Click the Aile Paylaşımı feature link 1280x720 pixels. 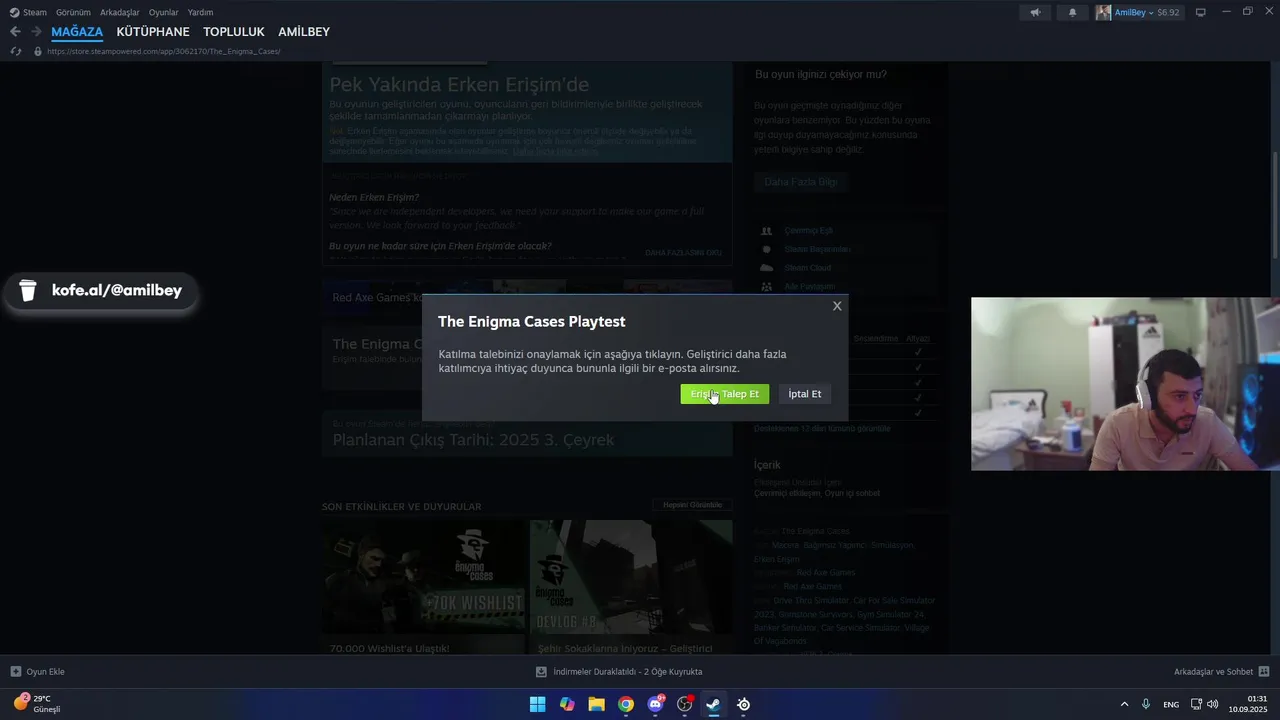(x=809, y=287)
